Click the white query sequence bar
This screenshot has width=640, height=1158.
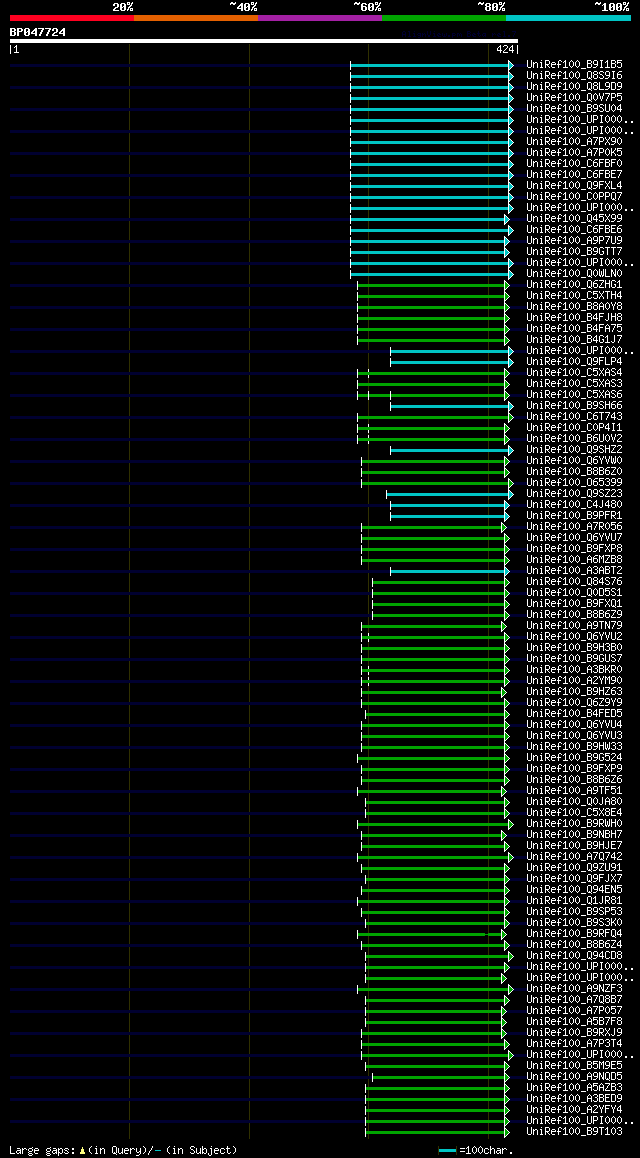coord(264,41)
